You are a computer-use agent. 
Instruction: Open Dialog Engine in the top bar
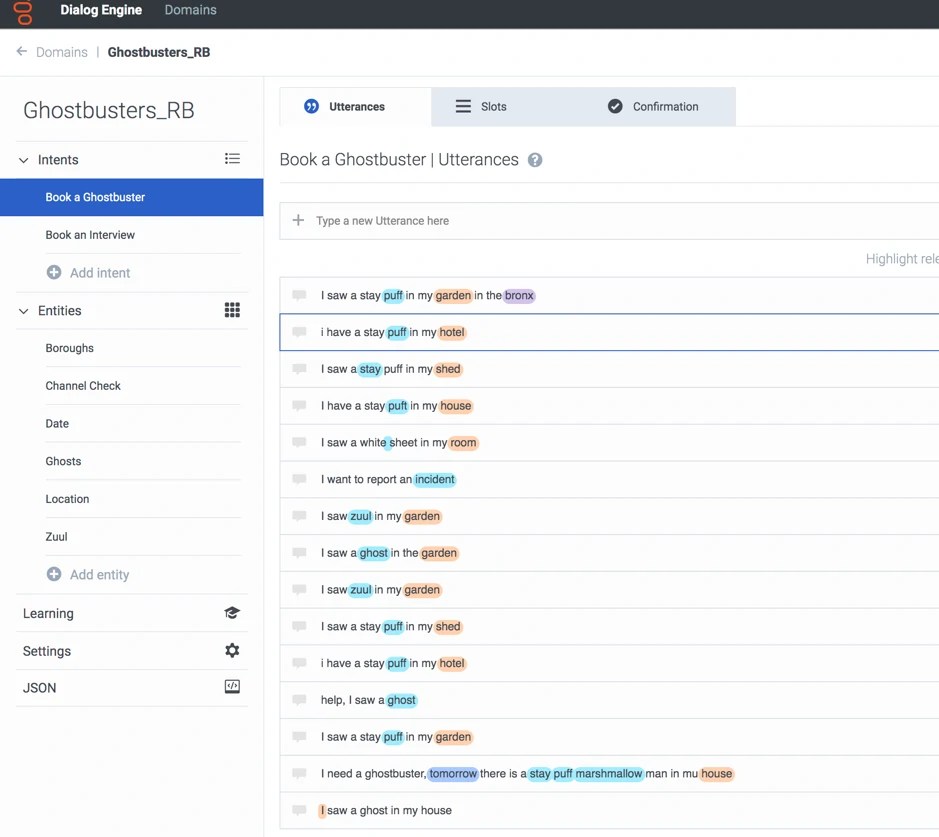tap(101, 10)
